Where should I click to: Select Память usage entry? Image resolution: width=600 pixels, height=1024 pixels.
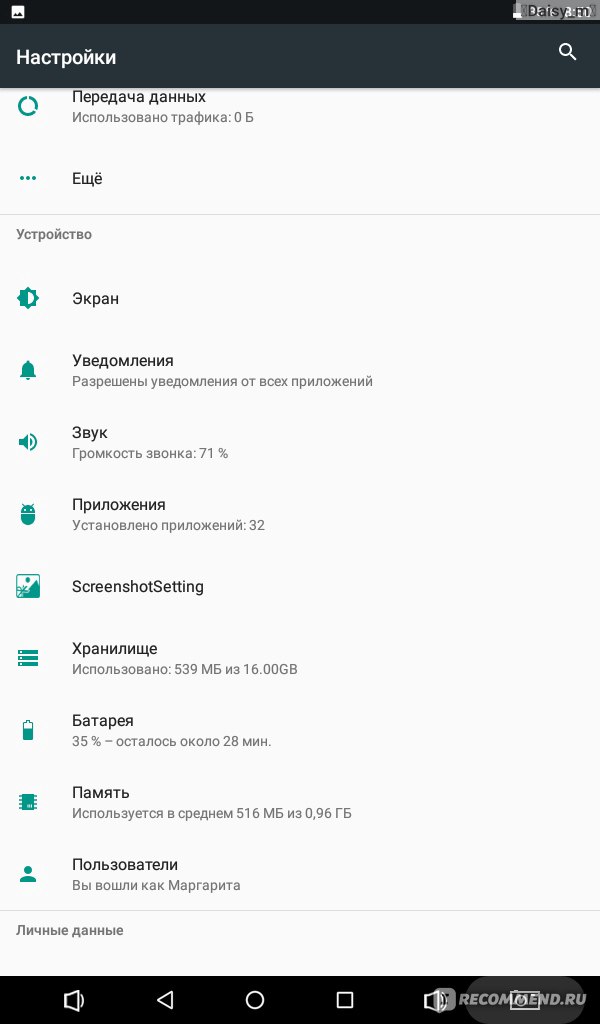(x=300, y=802)
